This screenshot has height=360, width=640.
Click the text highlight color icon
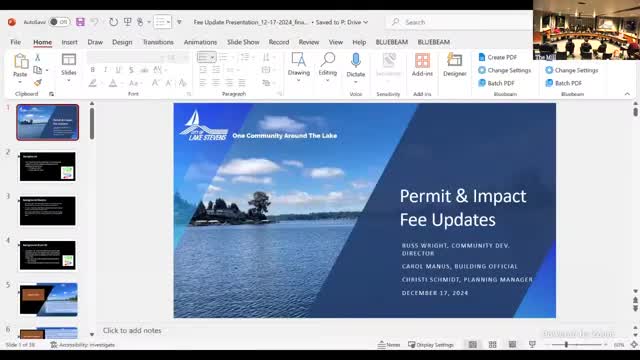(93, 83)
